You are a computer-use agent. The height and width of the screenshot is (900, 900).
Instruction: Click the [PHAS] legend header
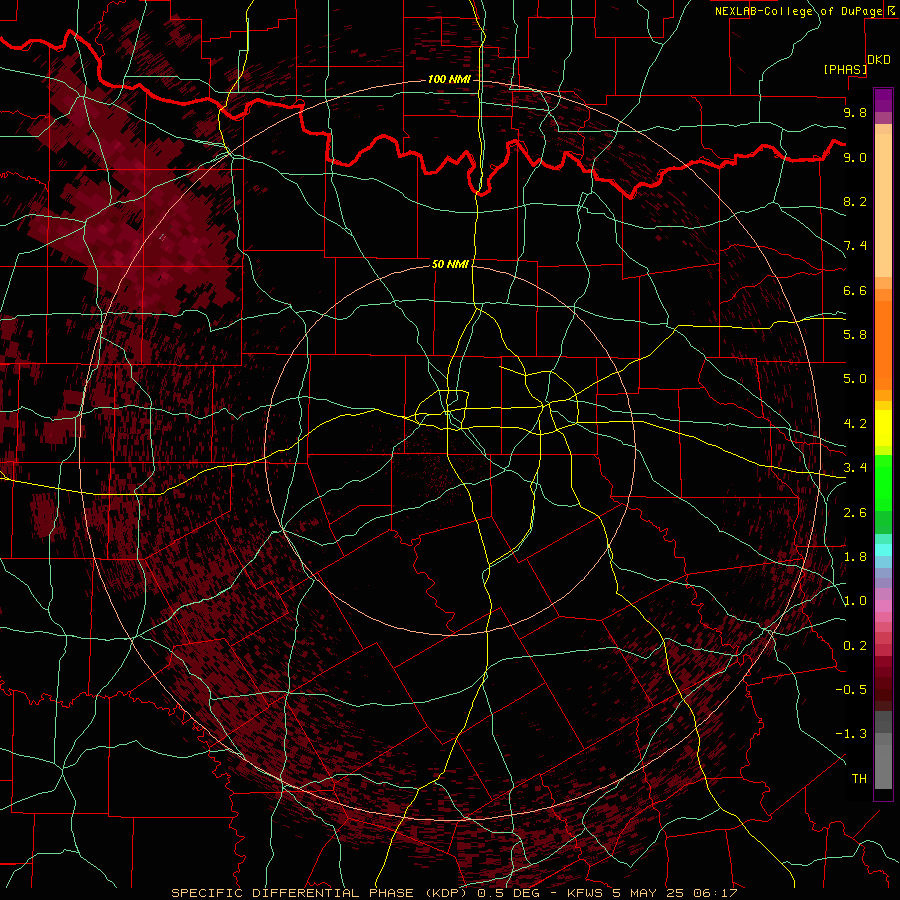(845, 69)
